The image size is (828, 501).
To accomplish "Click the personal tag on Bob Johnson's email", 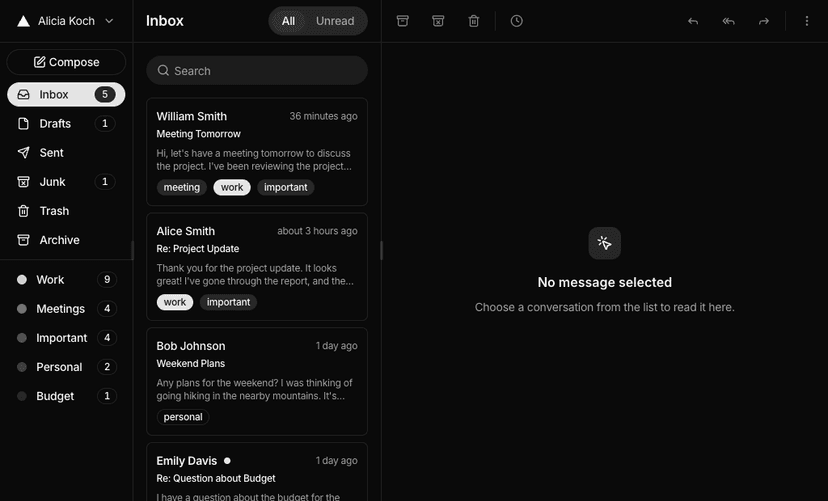I will tap(183, 417).
